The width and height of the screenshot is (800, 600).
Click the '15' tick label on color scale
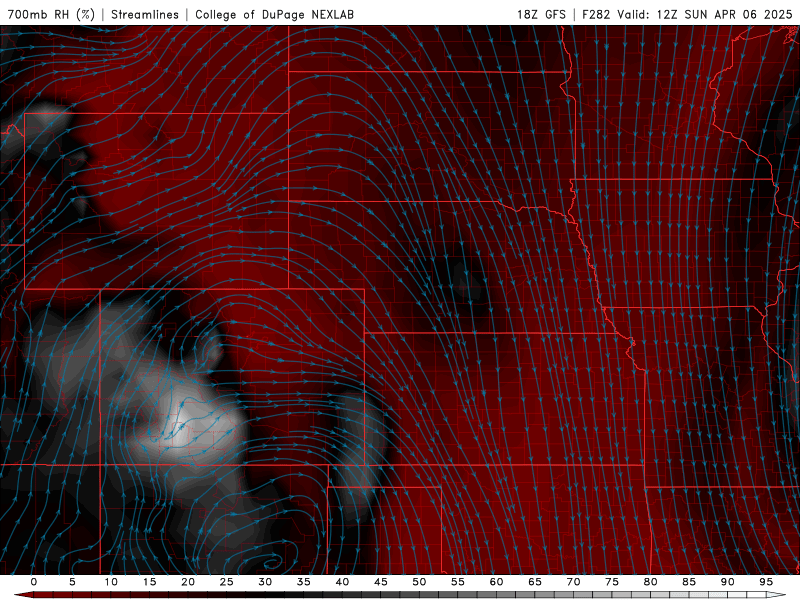(149, 582)
